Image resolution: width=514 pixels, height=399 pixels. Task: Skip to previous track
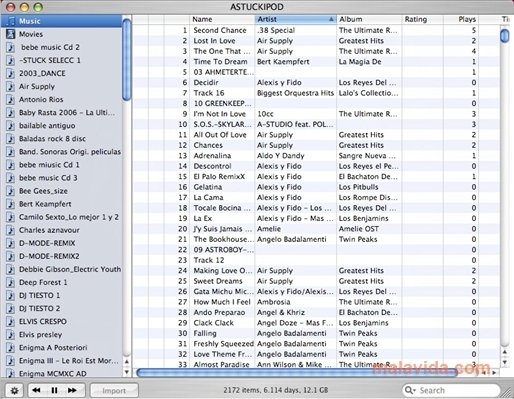pyautogui.click(x=36, y=390)
